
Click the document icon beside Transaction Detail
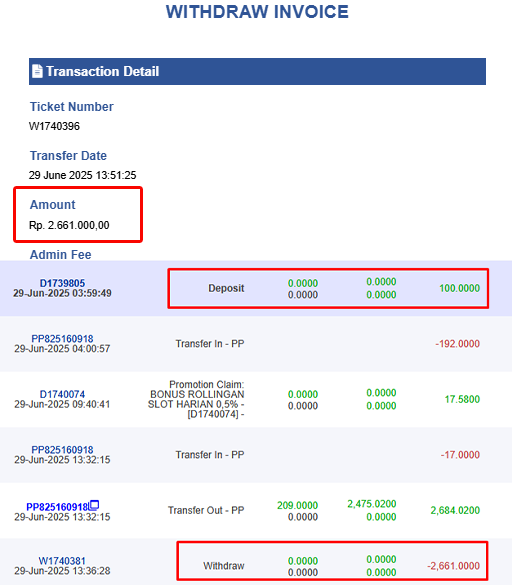click(x=37, y=71)
